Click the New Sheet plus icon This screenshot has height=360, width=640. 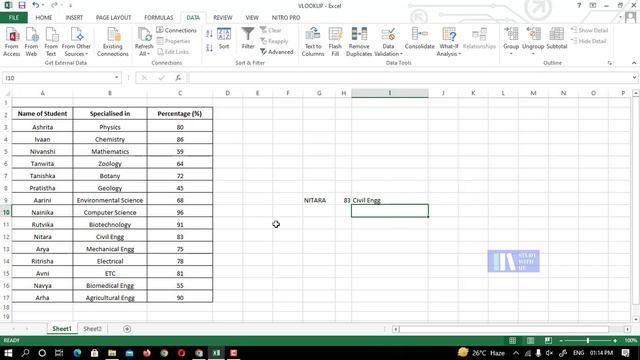(127, 329)
